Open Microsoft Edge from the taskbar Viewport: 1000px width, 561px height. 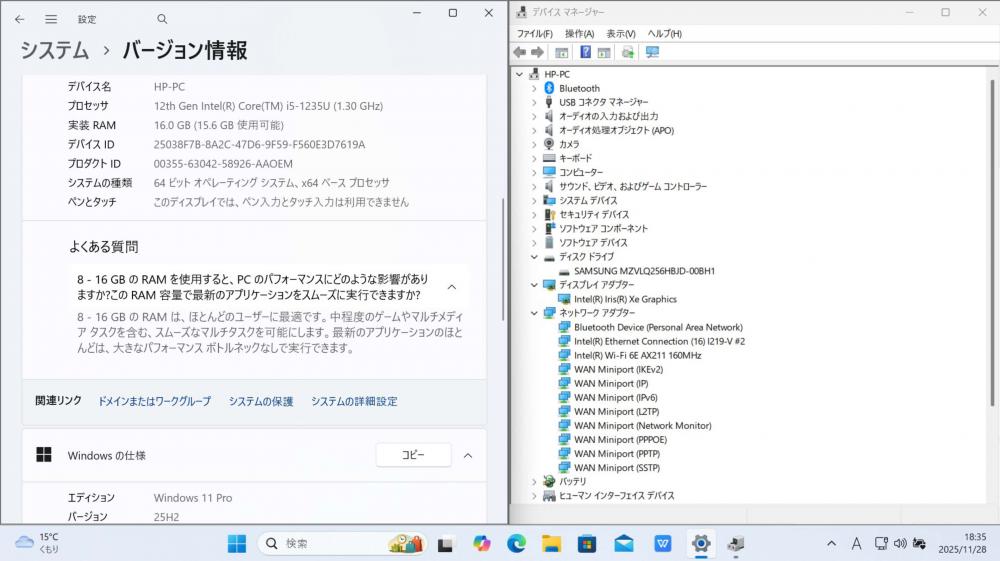(517, 544)
